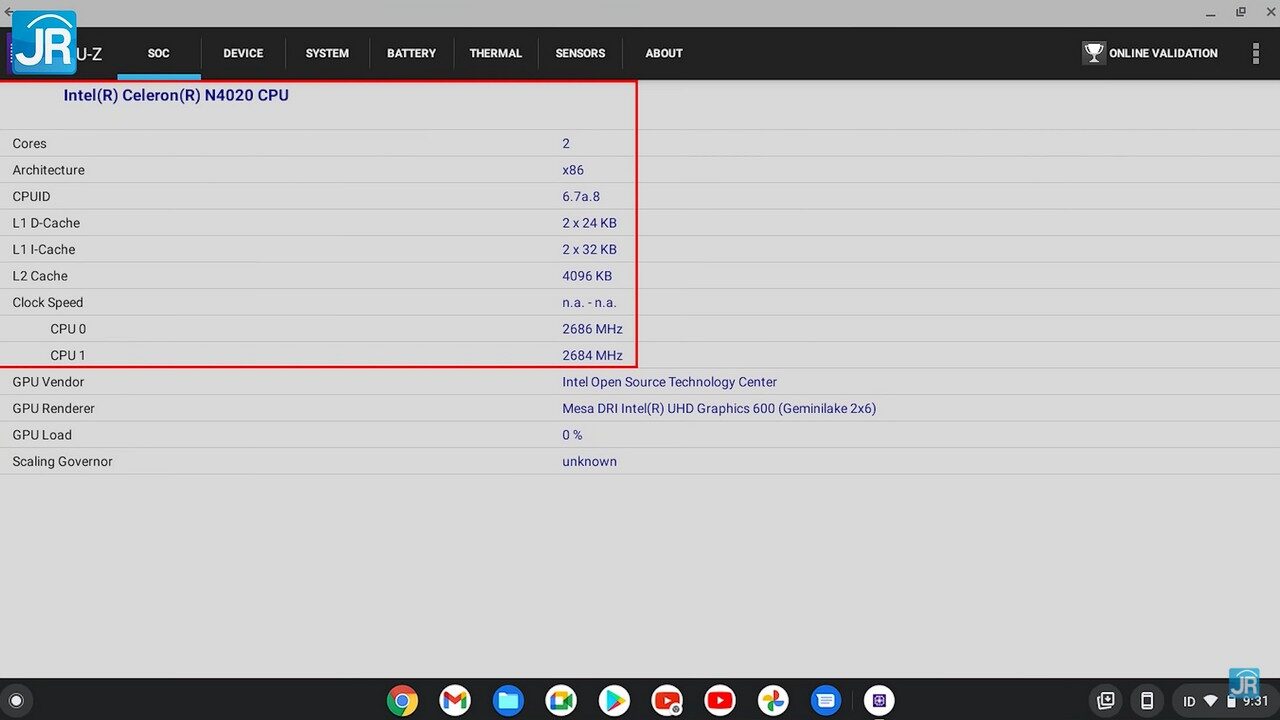Screen dimensions: 1280x720
Task: Switch to the DEVICE tab
Action: click(243, 54)
